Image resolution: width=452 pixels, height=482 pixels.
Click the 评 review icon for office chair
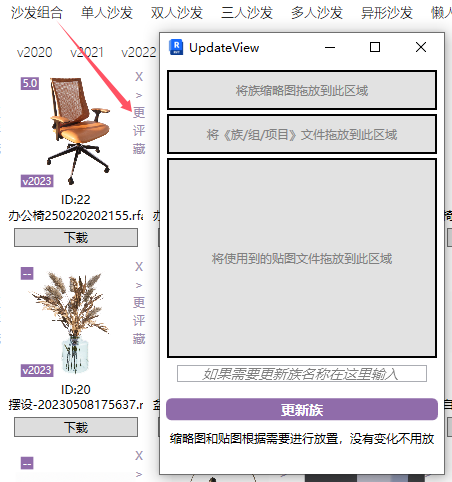[139, 131]
